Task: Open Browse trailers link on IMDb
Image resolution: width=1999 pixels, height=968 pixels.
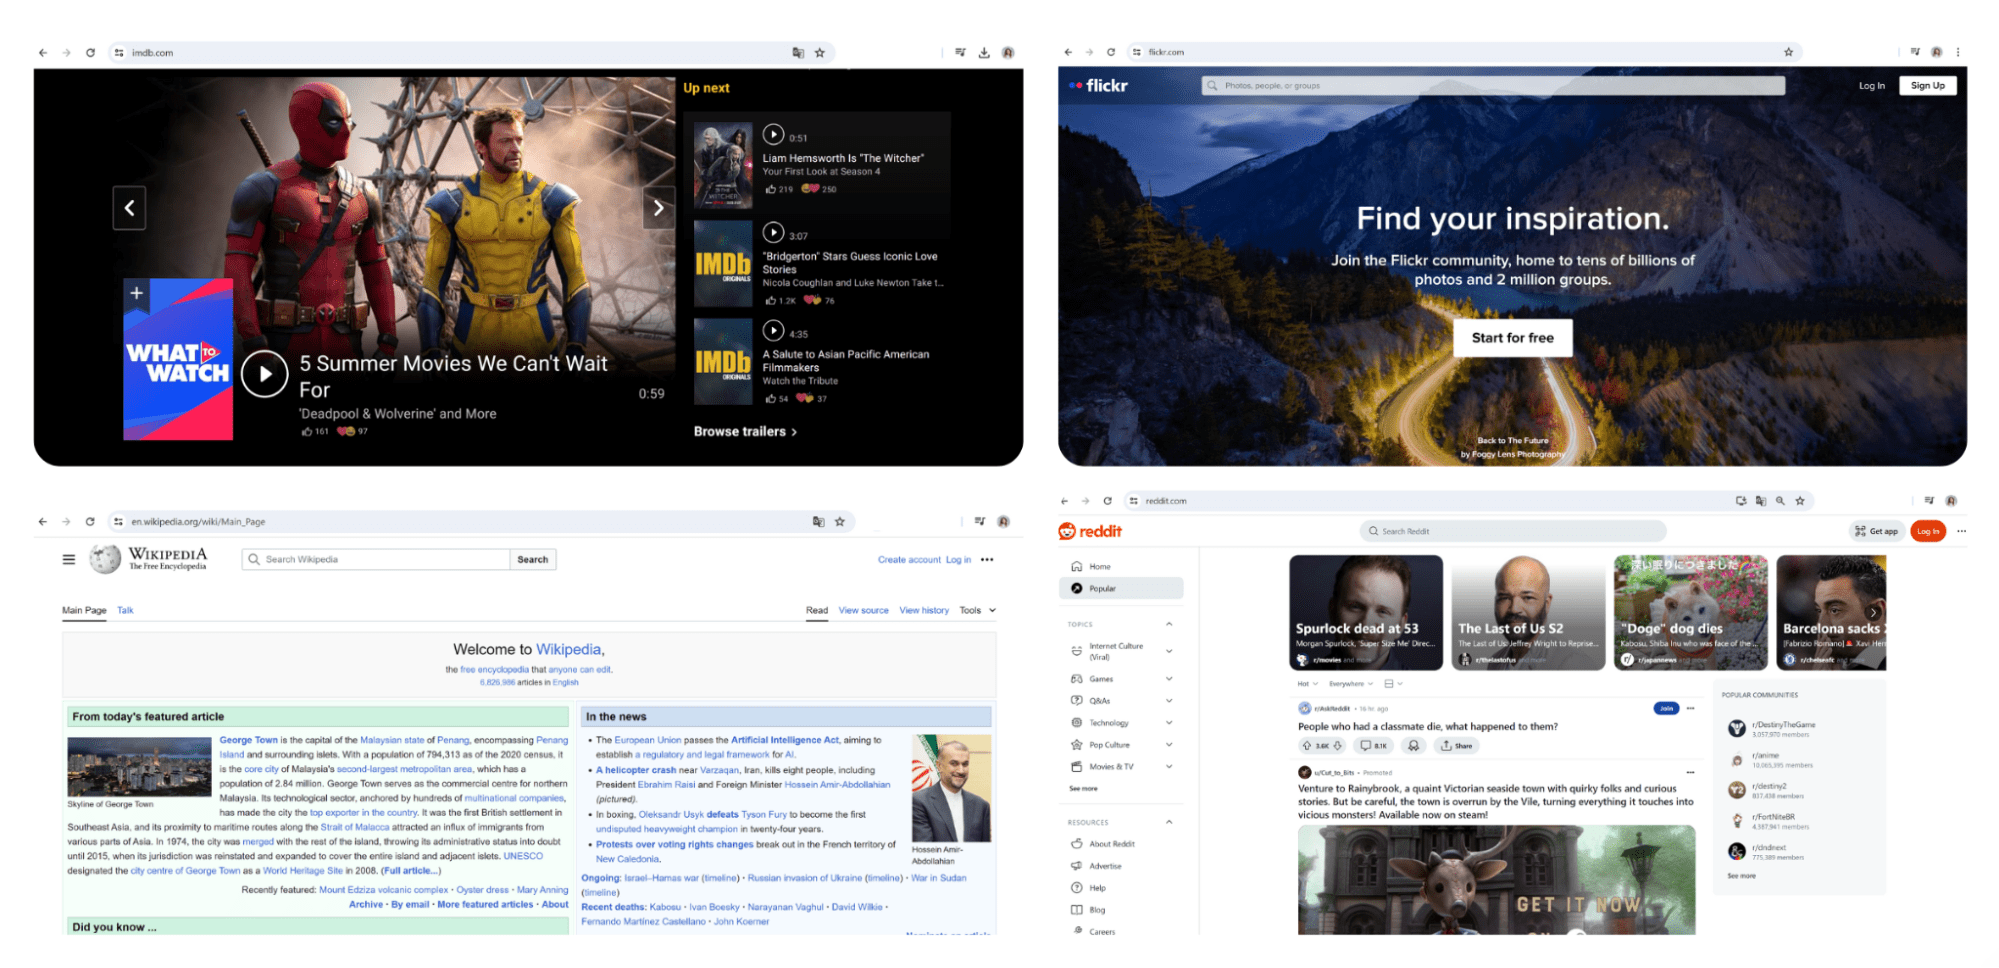Action: click(x=745, y=432)
